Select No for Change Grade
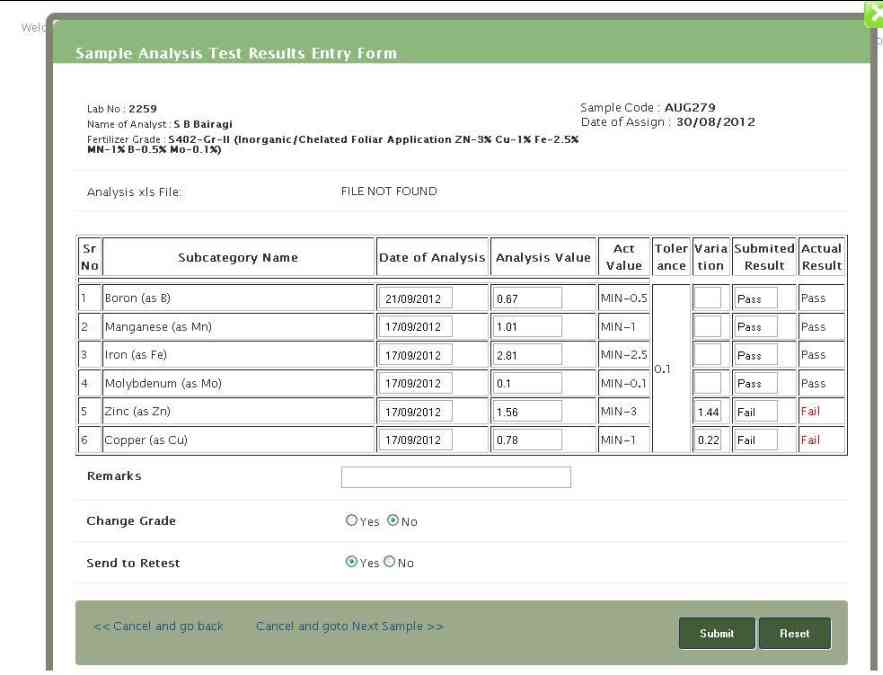883x675 pixels. click(x=393, y=521)
